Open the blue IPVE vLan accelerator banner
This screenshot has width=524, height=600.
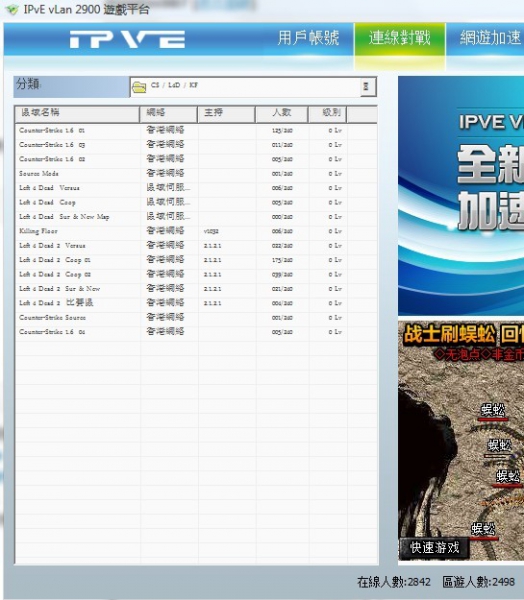tap(461, 196)
